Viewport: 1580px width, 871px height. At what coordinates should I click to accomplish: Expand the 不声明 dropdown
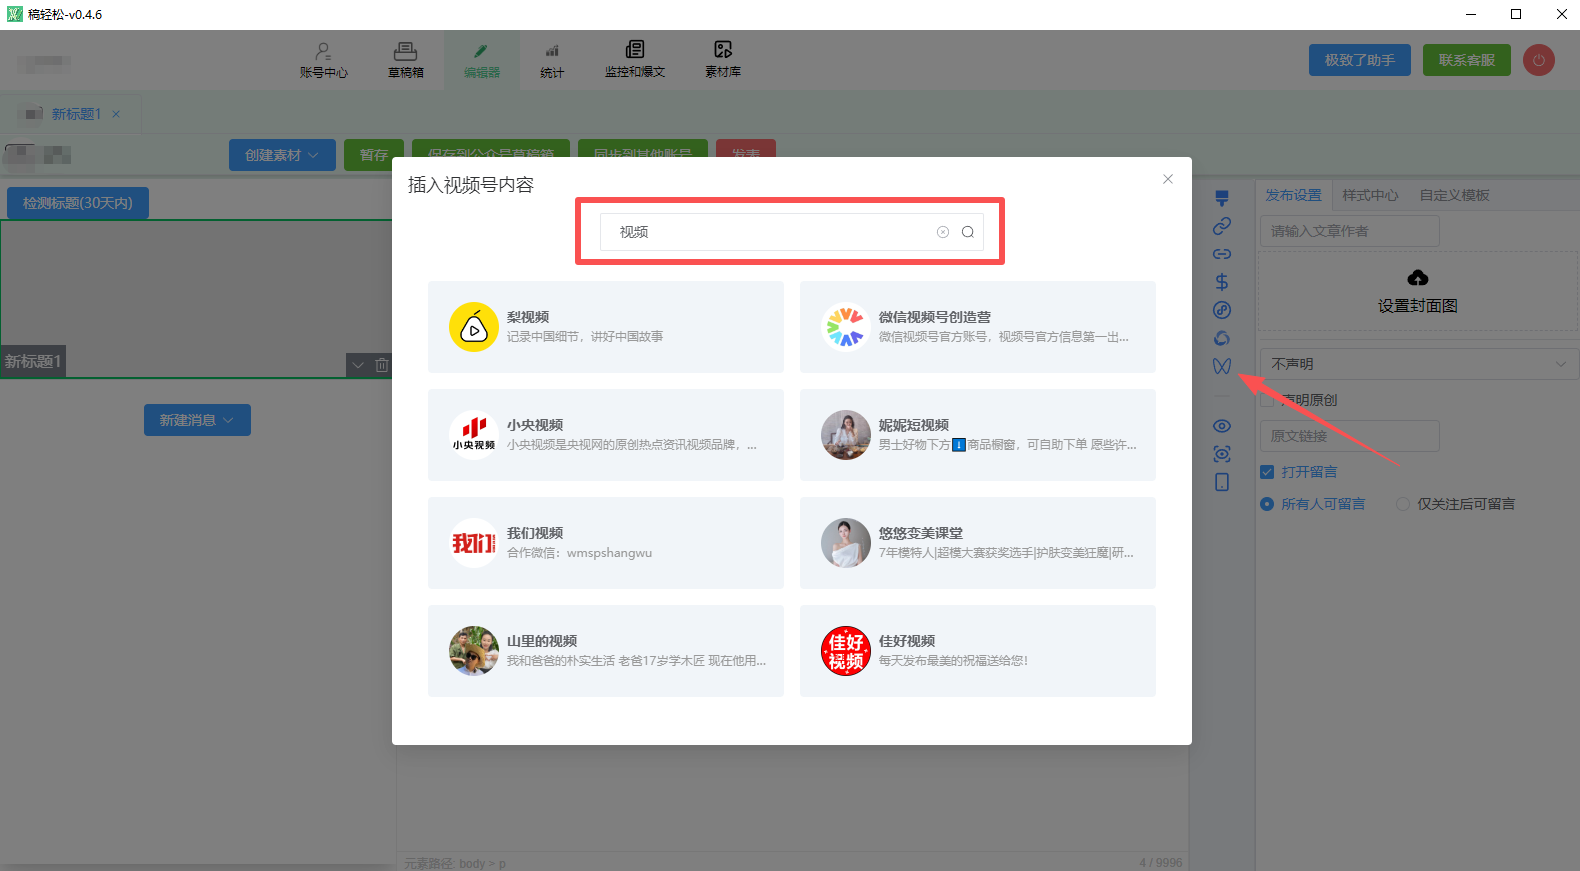point(1417,364)
